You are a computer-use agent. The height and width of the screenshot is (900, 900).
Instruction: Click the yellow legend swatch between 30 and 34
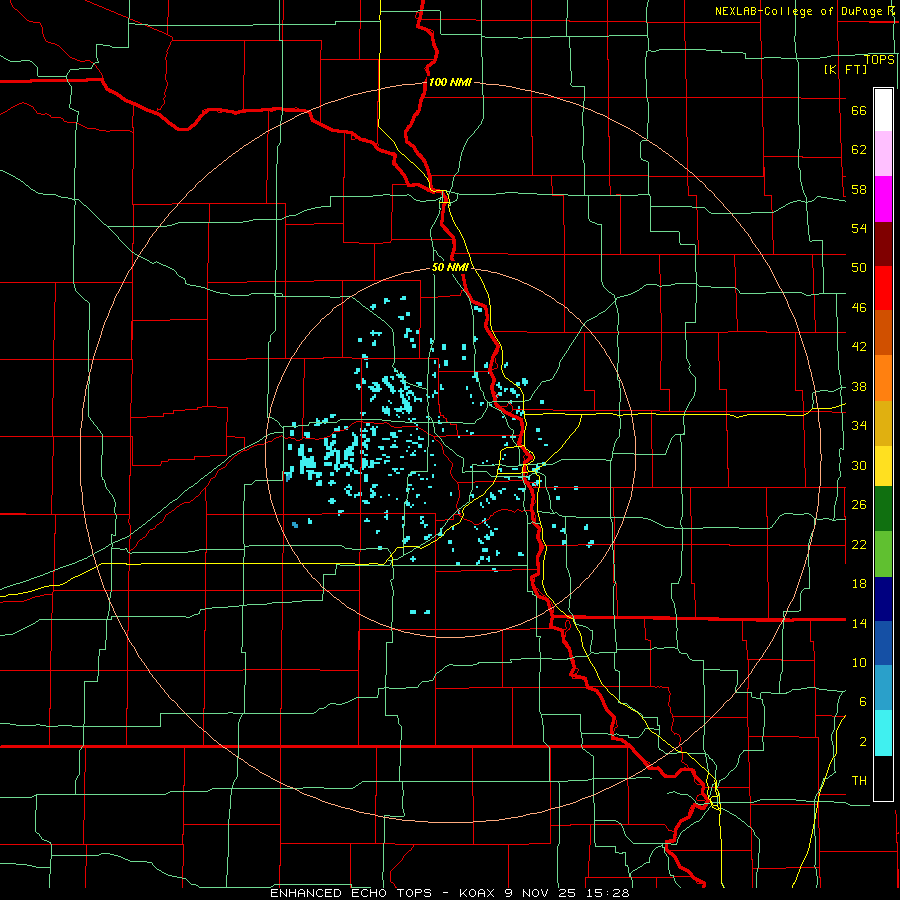(883, 466)
